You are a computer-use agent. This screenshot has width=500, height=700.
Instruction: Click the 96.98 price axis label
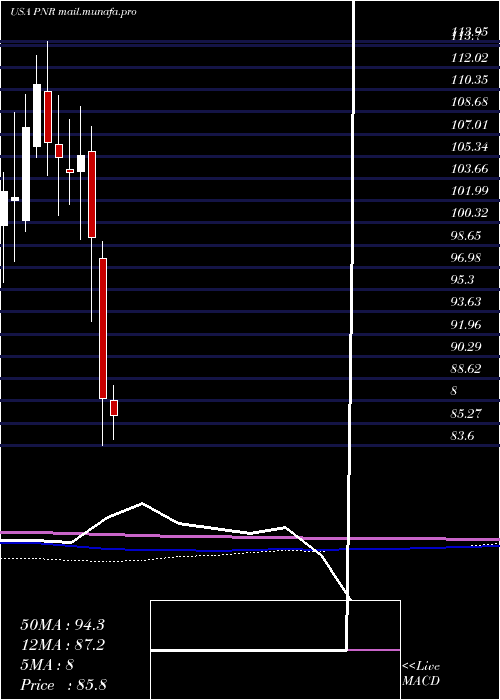[x=466, y=258]
